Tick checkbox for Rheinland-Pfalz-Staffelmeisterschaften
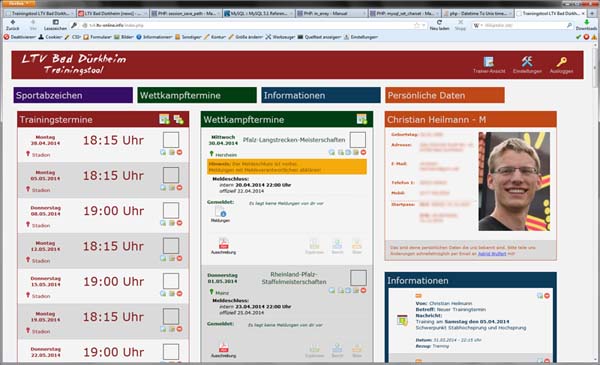 point(358,278)
